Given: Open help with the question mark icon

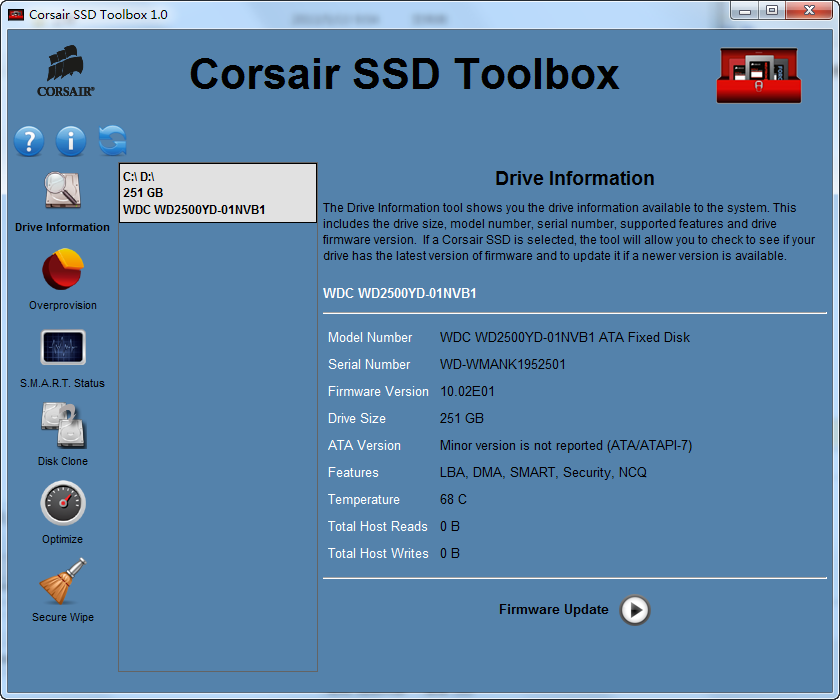Looking at the screenshot, I should (x=28, y=141).
